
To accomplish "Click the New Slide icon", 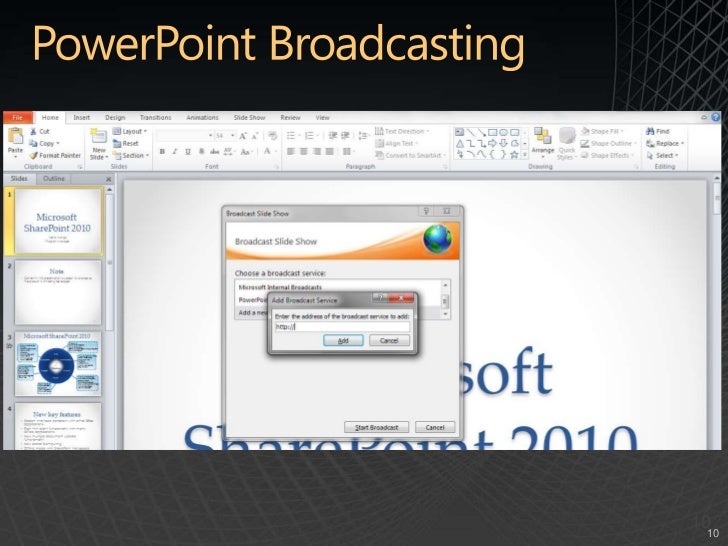I will pos(98,136).
